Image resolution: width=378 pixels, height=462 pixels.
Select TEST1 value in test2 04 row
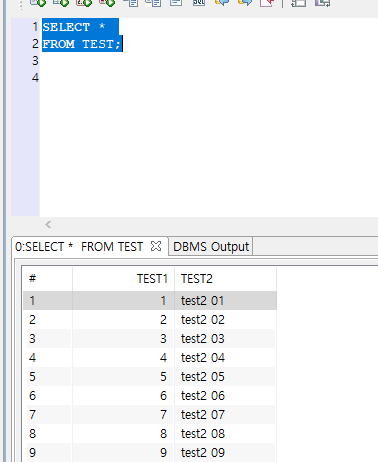(x=123, y=358)
